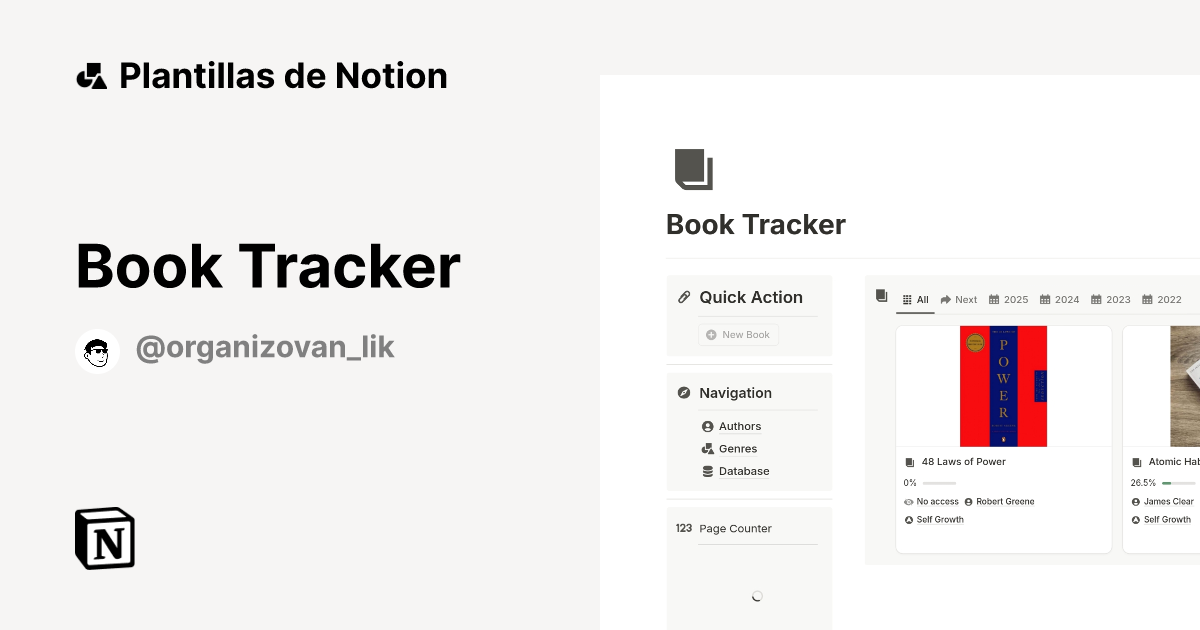Open the Authors navigation link
This screenshot has height=630, width=1200.
[x=739, y=426]
